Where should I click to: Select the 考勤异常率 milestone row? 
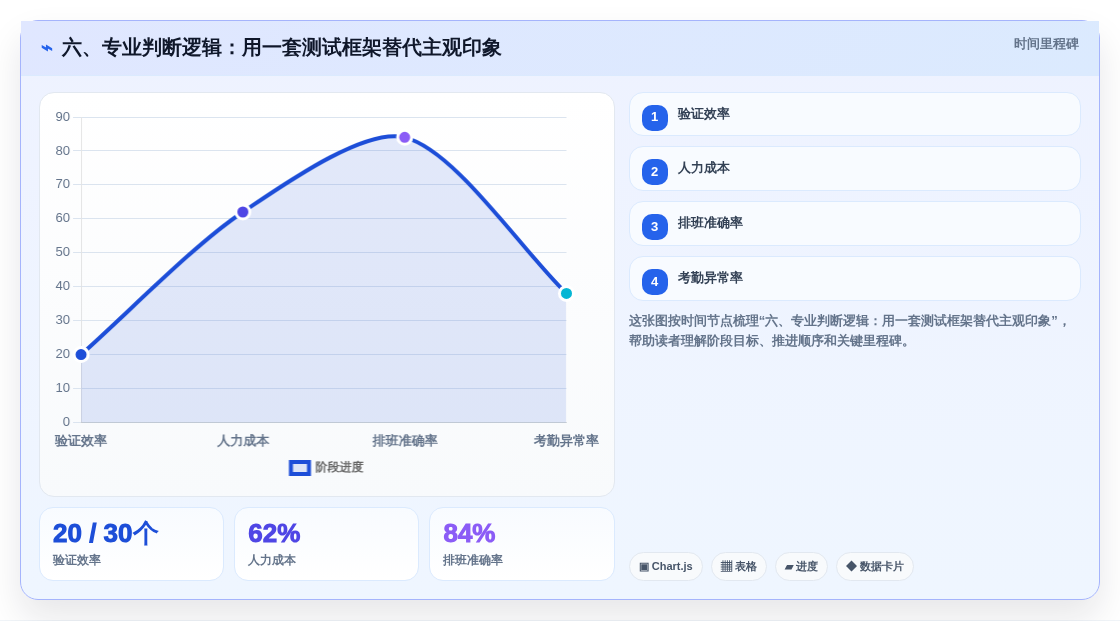coord(854,279)
